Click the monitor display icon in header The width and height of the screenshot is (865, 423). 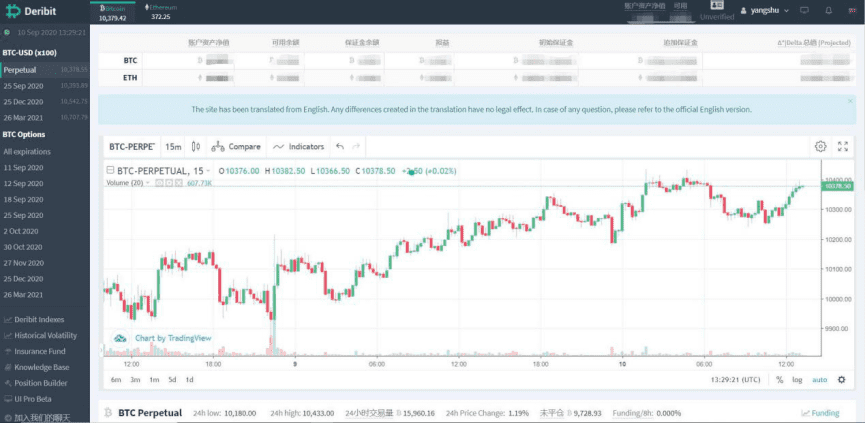[x=804, y=10]
